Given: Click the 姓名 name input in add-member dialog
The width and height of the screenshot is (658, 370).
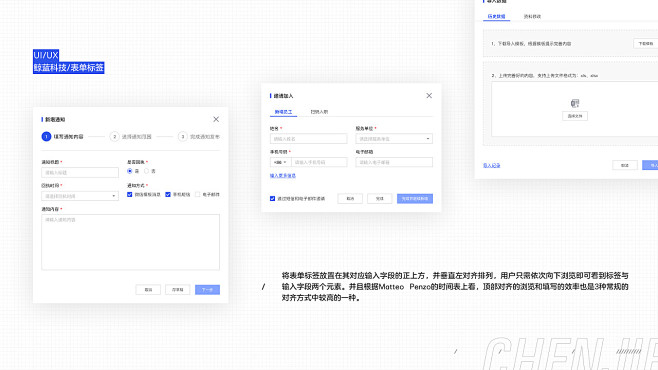Looking at the screenshot, I should pyautogui.click(x=308, y=138).
